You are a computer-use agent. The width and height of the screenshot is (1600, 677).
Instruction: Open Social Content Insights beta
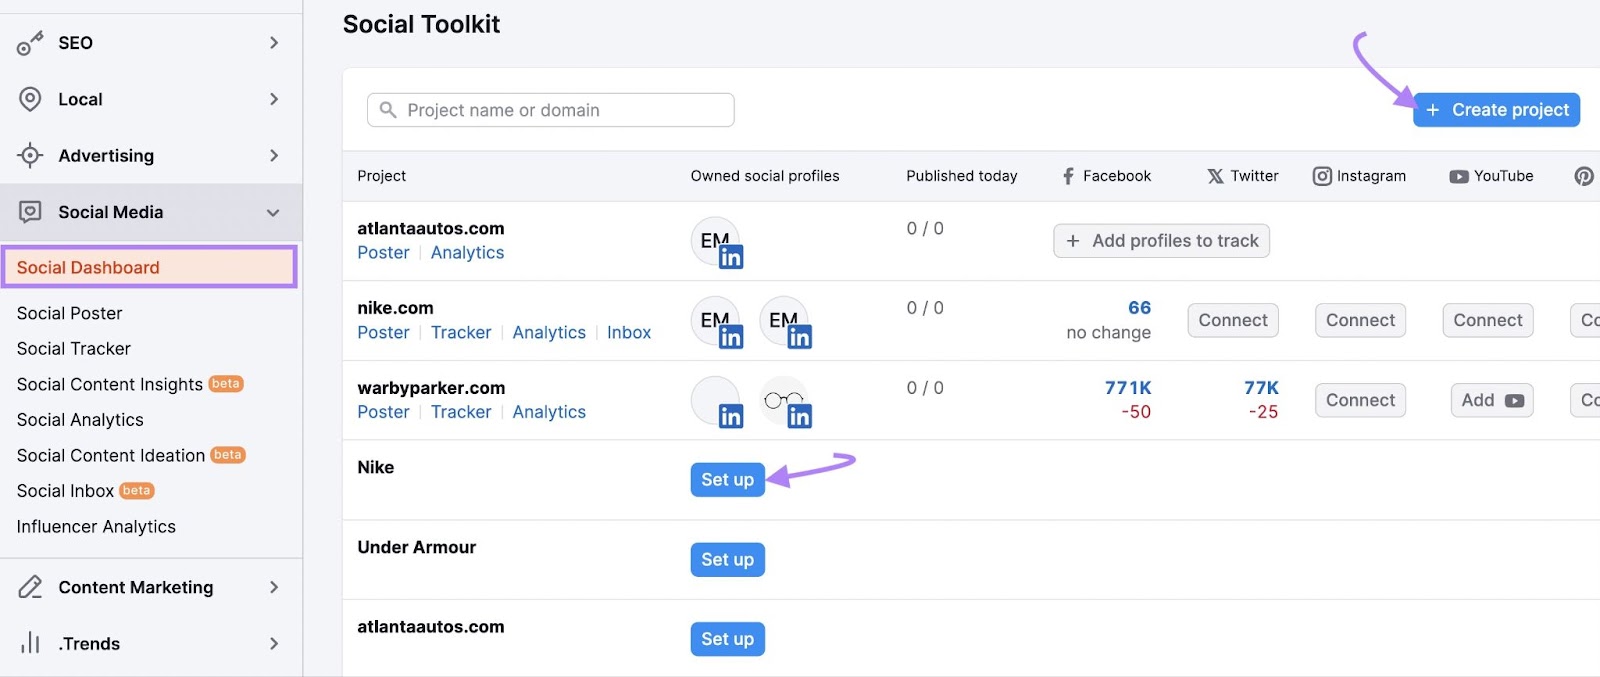click(130, 384)
